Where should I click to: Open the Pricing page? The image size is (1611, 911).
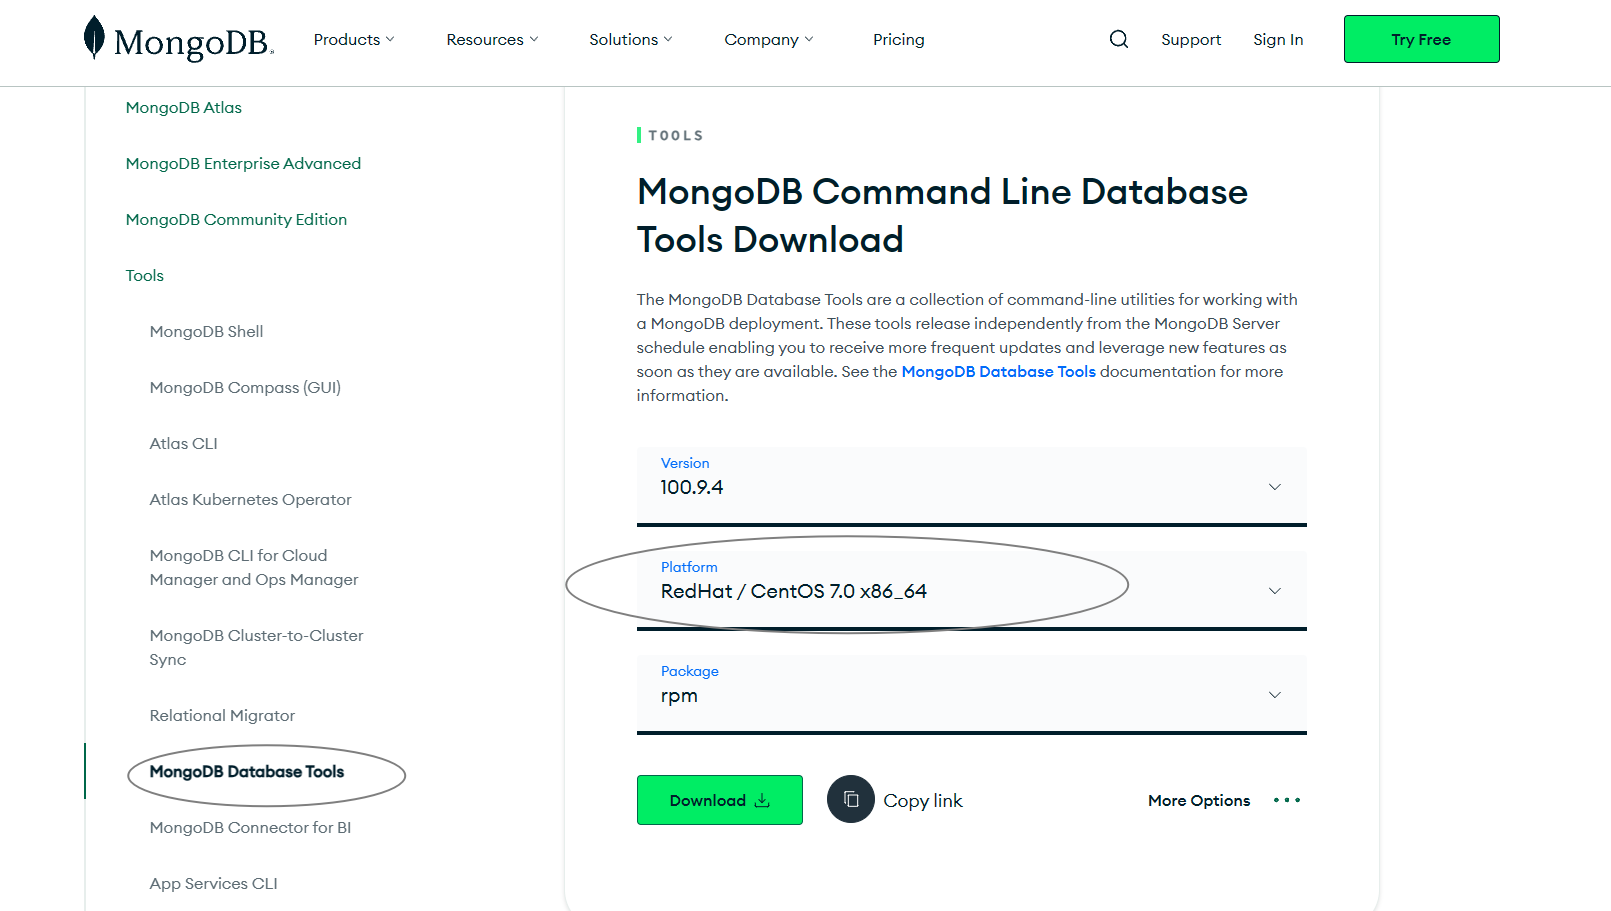pyautogui.click(x=898, y=39)
